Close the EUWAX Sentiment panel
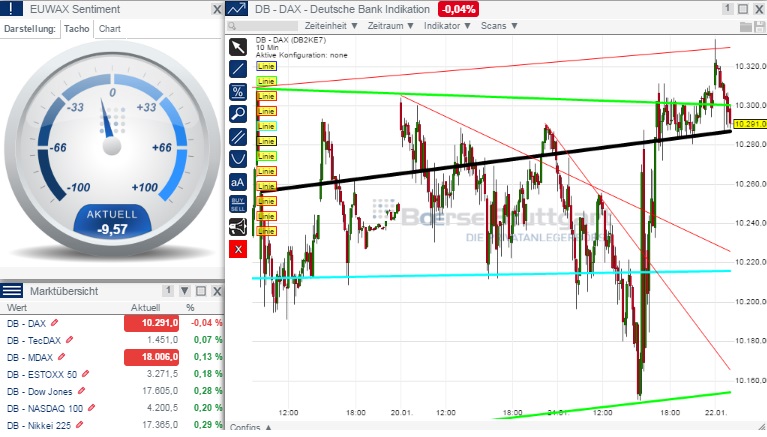Image resolution: width=767 pixels, height=437 pixels. pyautogui.click(x=217, y=9)
